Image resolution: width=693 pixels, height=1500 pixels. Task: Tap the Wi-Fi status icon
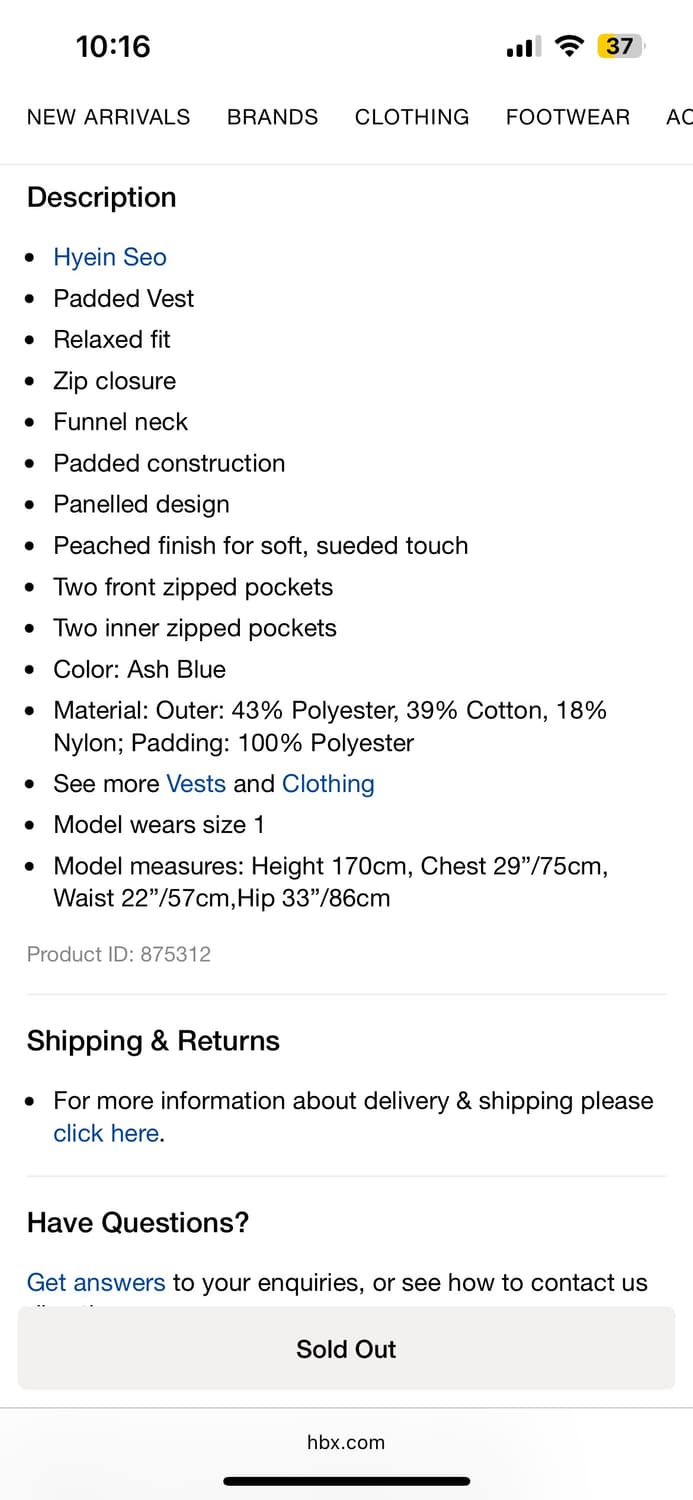(x=569, y=46)
